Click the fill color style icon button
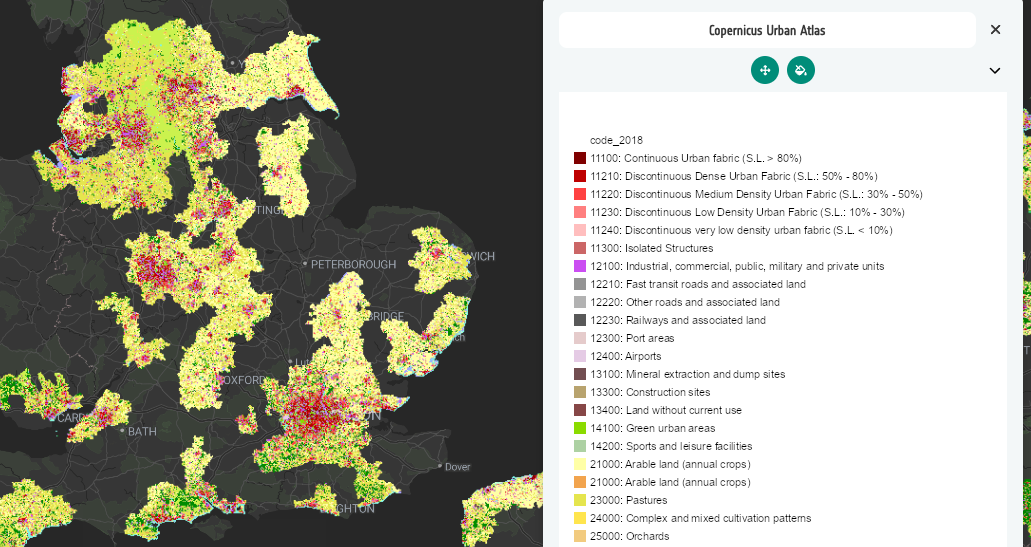Viewport: 1031px width, 547px height. click(801, 70)
